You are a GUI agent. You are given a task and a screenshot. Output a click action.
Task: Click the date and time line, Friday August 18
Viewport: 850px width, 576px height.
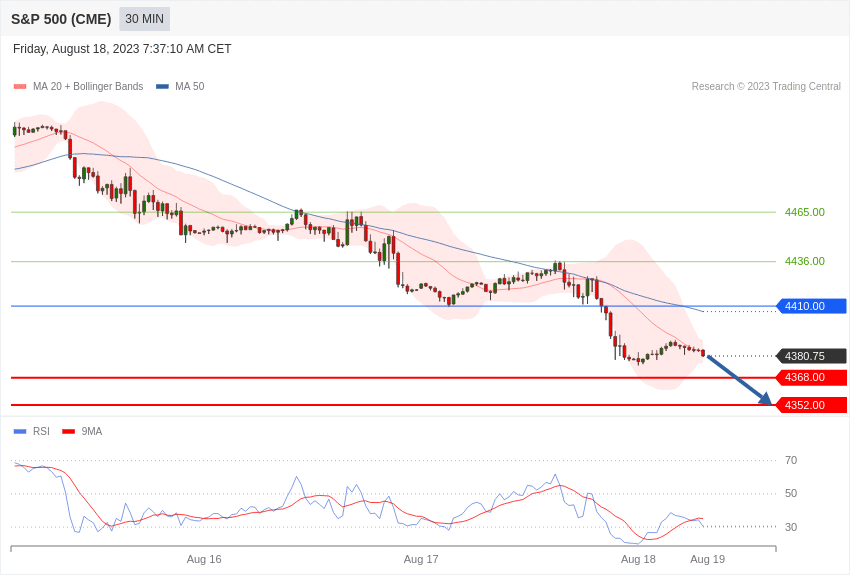point(122,49)
